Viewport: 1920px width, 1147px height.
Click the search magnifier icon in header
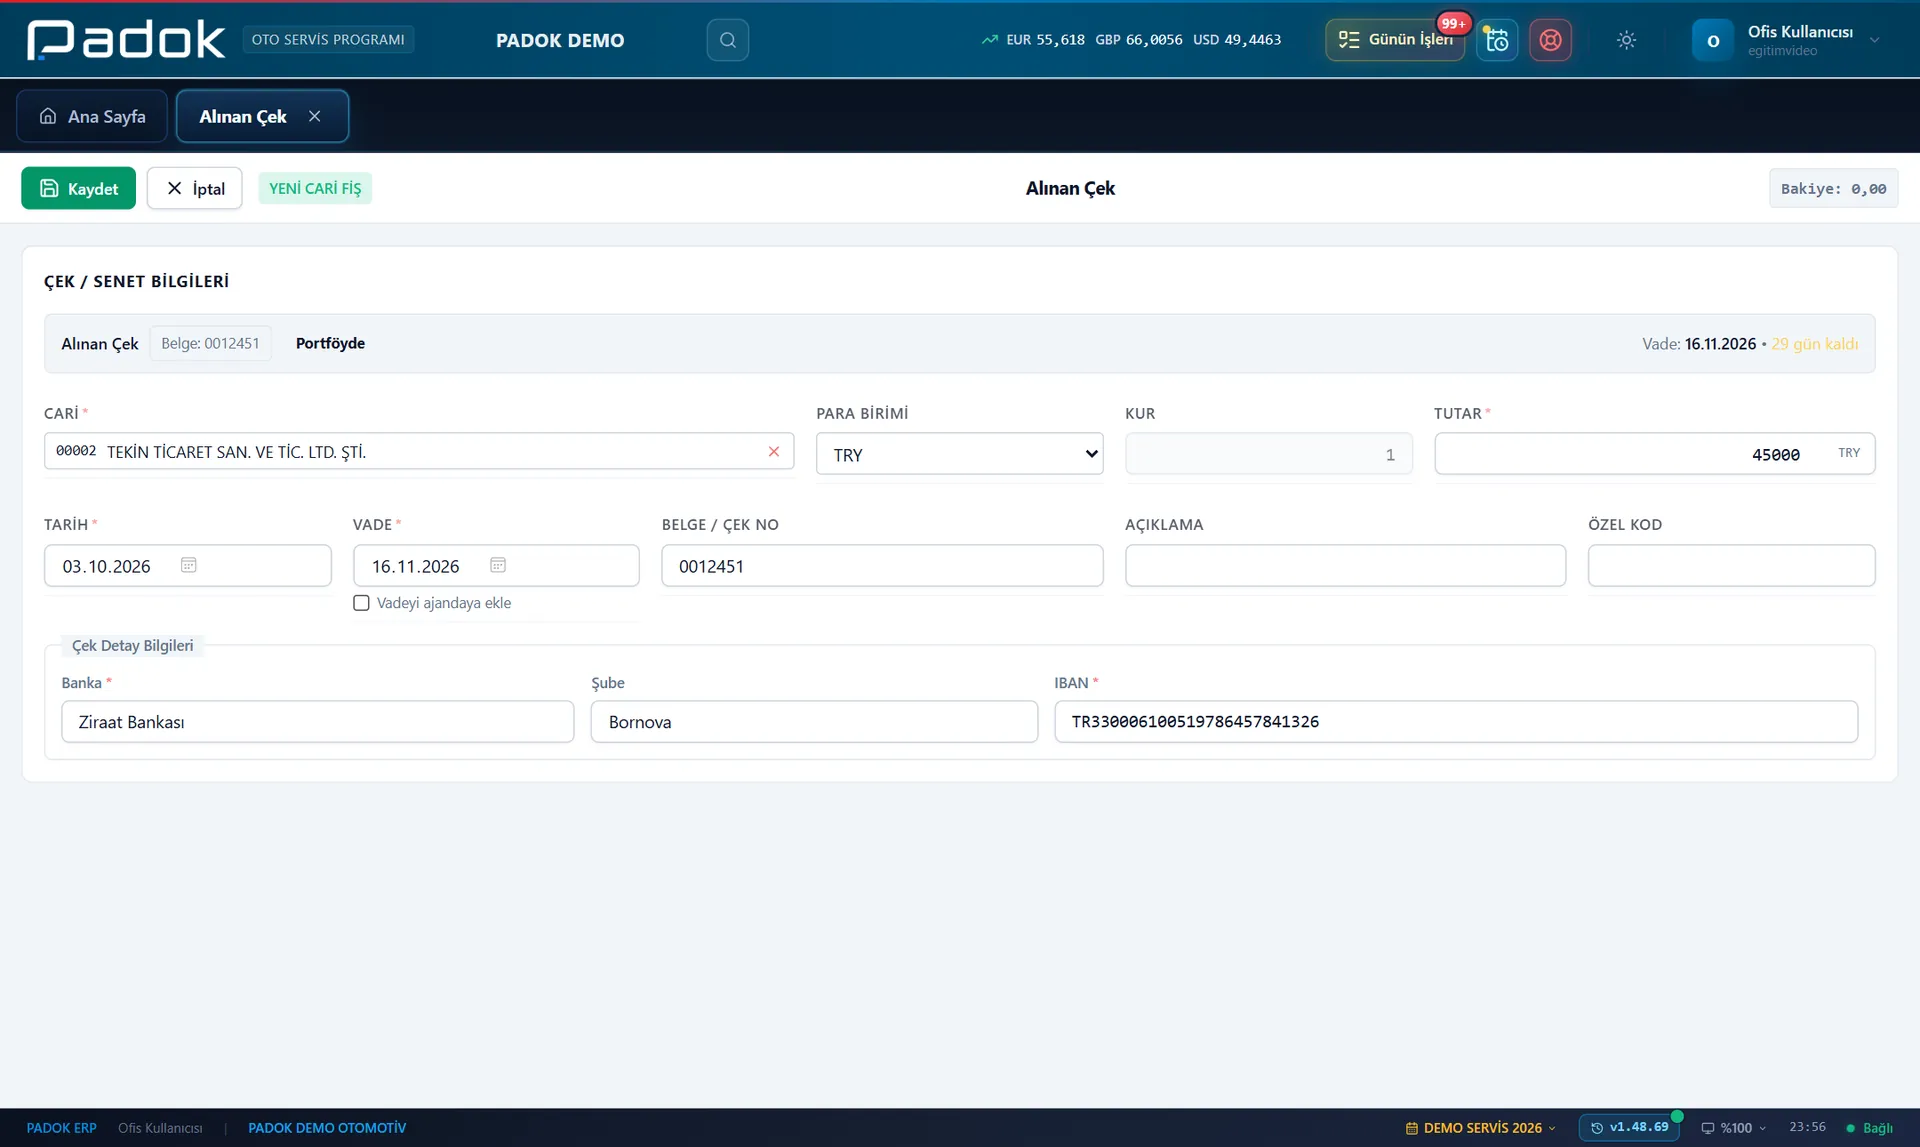[x=727, y=40]
